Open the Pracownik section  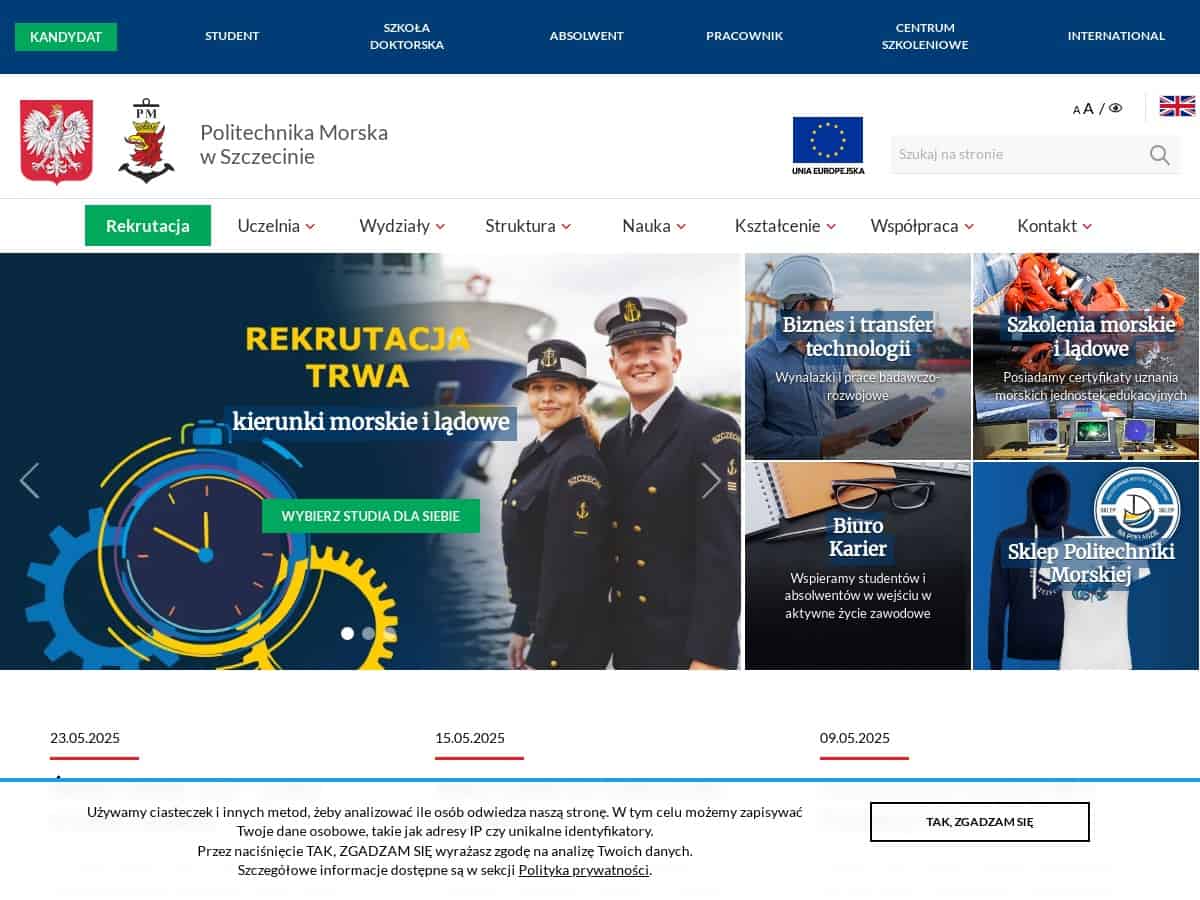(744, 36)
